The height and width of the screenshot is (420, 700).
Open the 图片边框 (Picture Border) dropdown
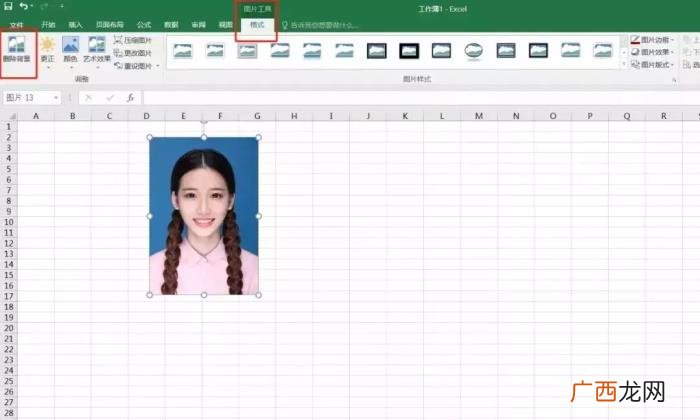652,40
